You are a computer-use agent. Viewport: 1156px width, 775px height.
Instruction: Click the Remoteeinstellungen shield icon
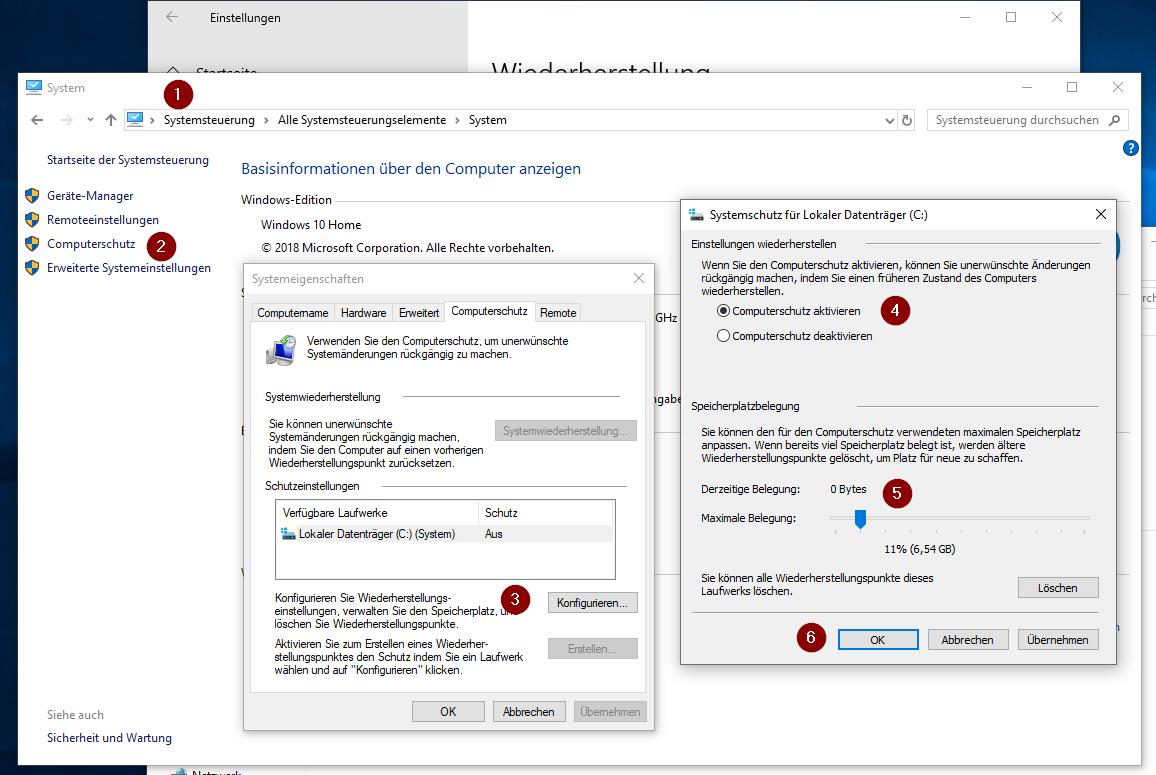[x=32, y=220]
